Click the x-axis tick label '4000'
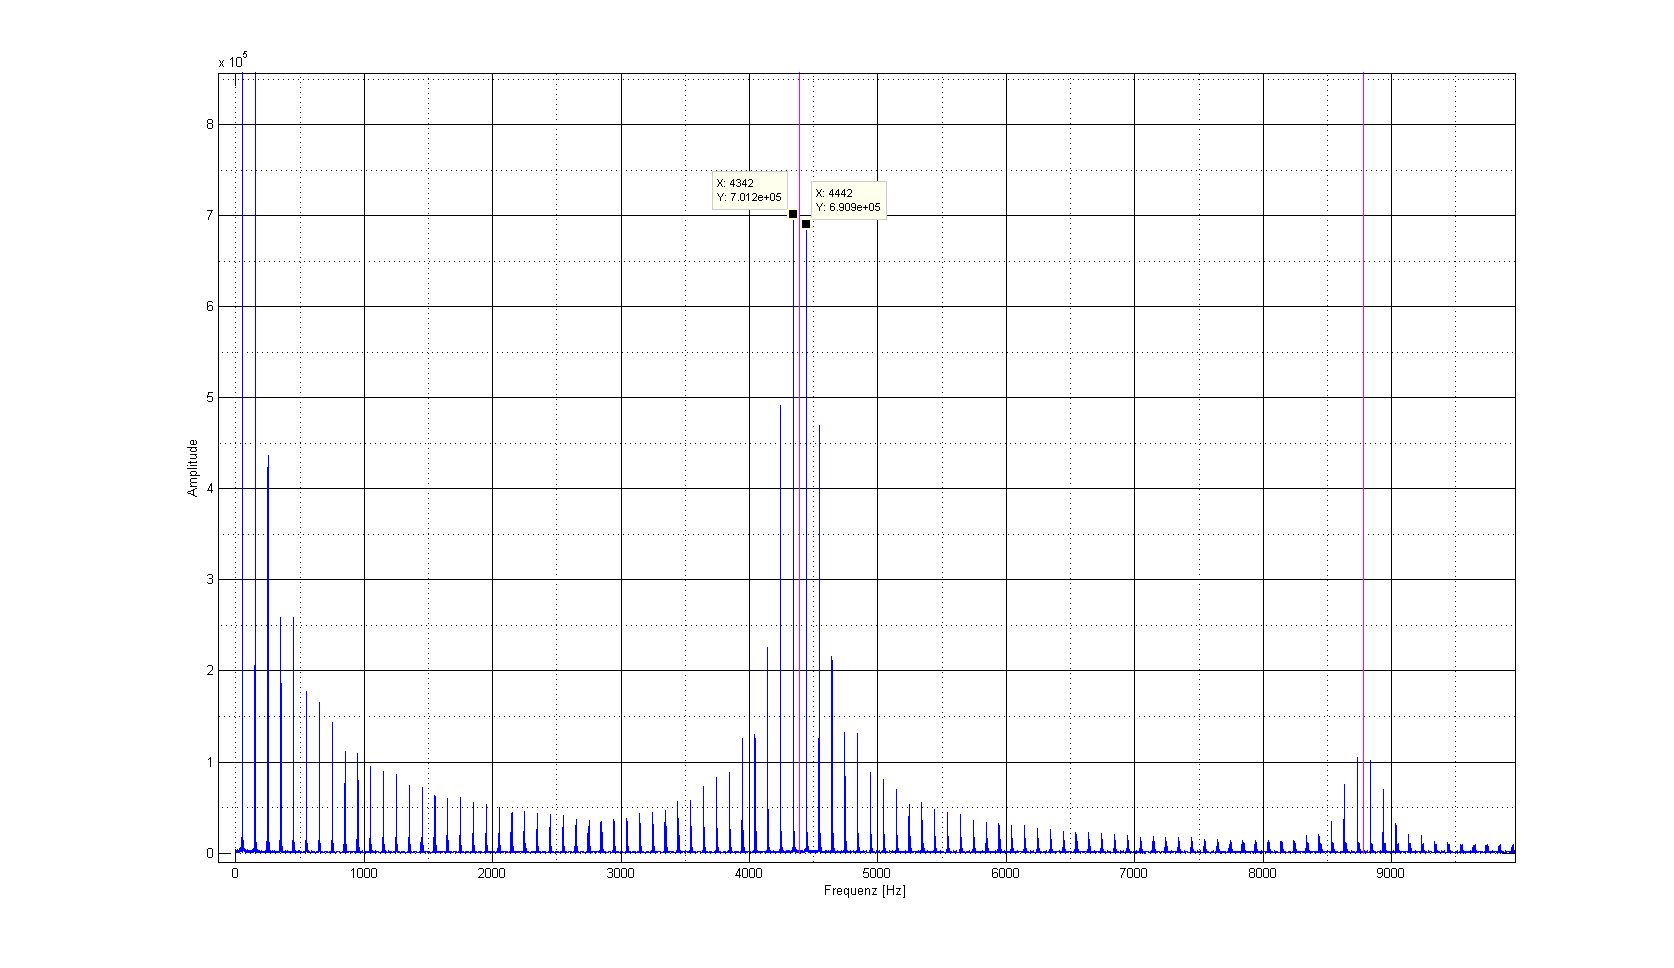This screenshot has width=1674, height=968. pyautogui.click(x=748, y=873)
